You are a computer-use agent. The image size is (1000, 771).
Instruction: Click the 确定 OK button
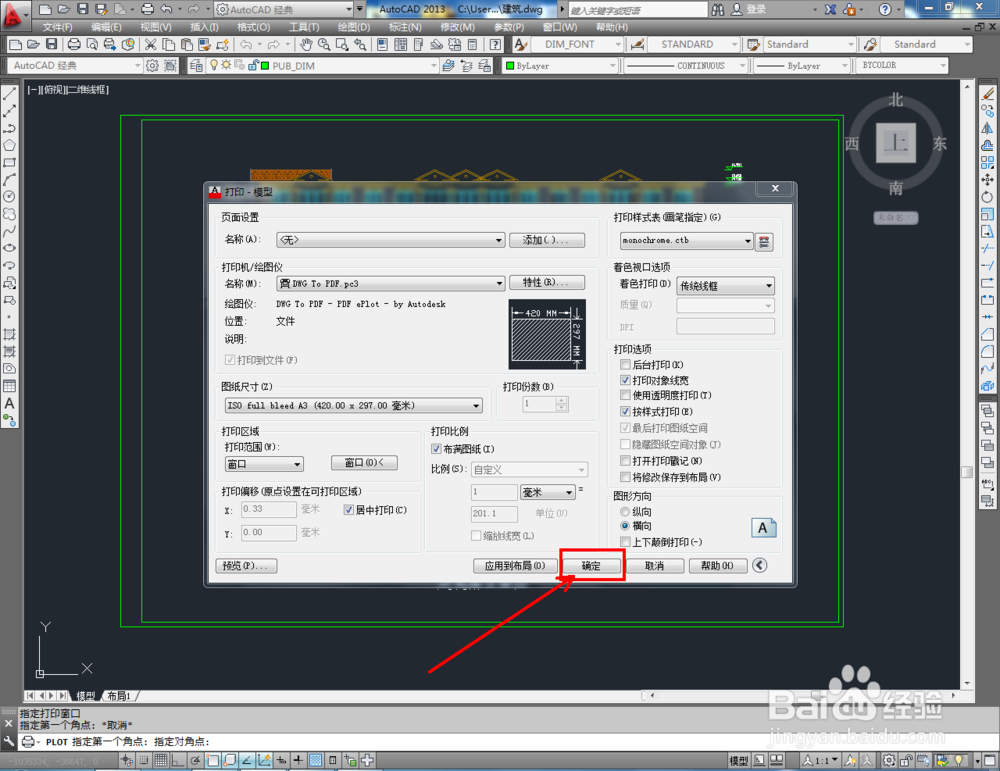pos(591,566)
